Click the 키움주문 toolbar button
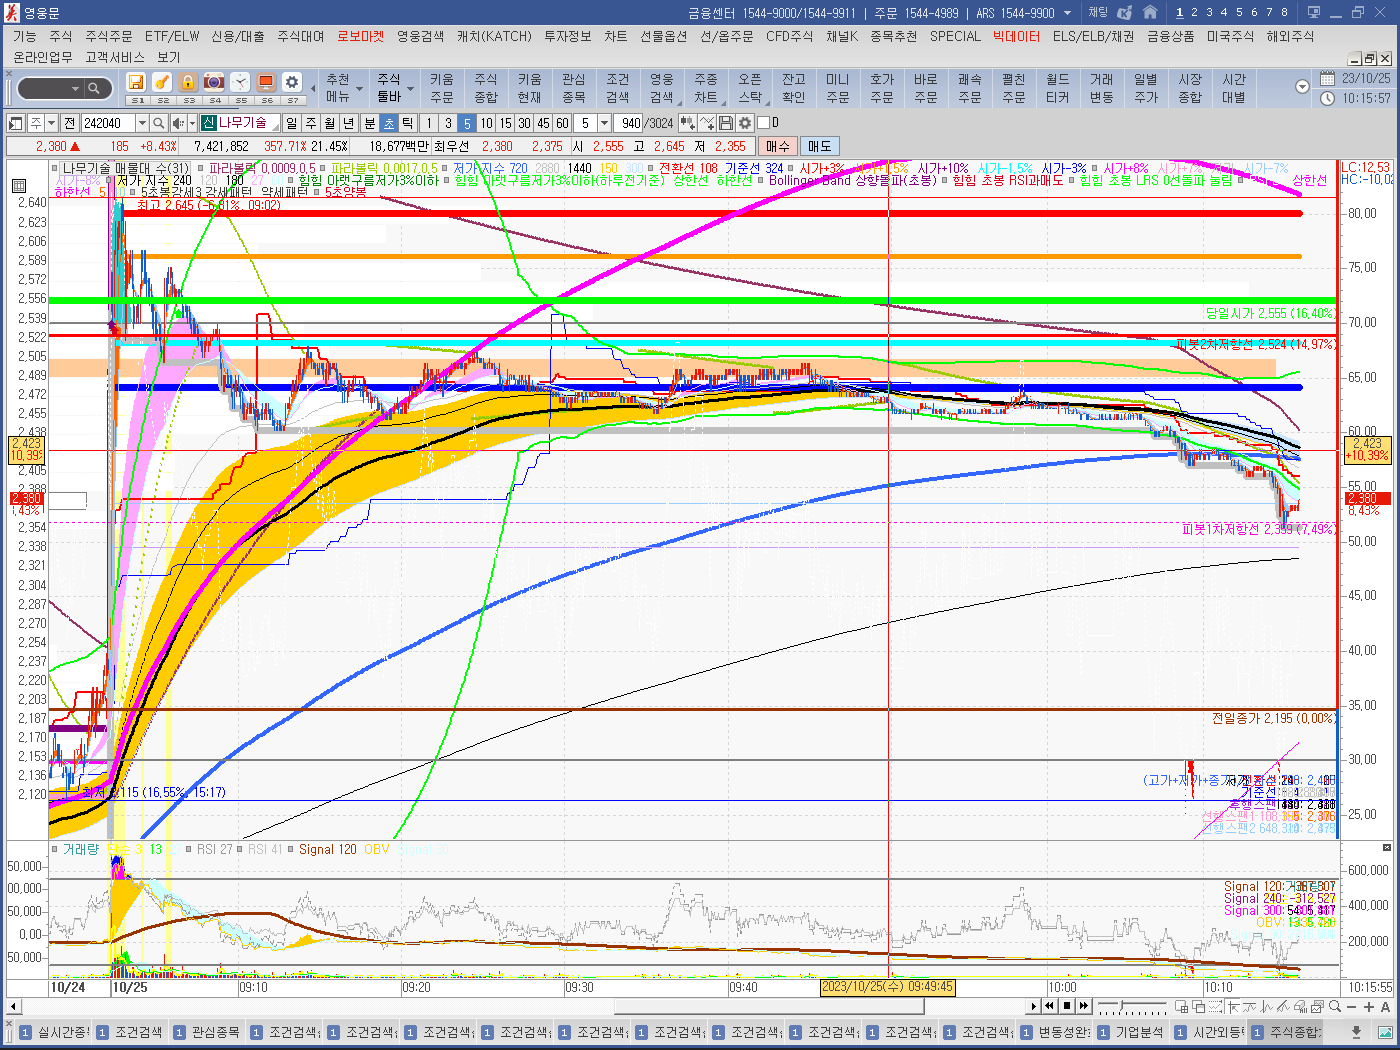 tap(442, 88)
